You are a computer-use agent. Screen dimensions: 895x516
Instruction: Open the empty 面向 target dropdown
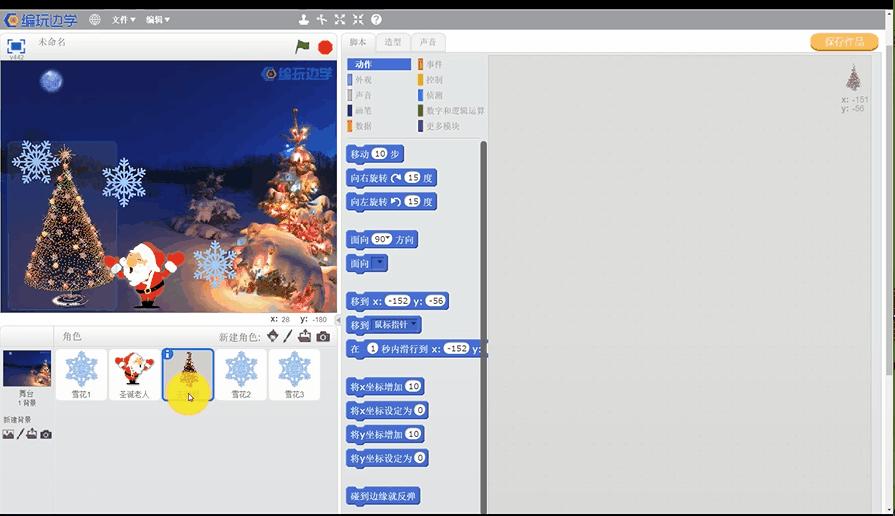point(379,263)
